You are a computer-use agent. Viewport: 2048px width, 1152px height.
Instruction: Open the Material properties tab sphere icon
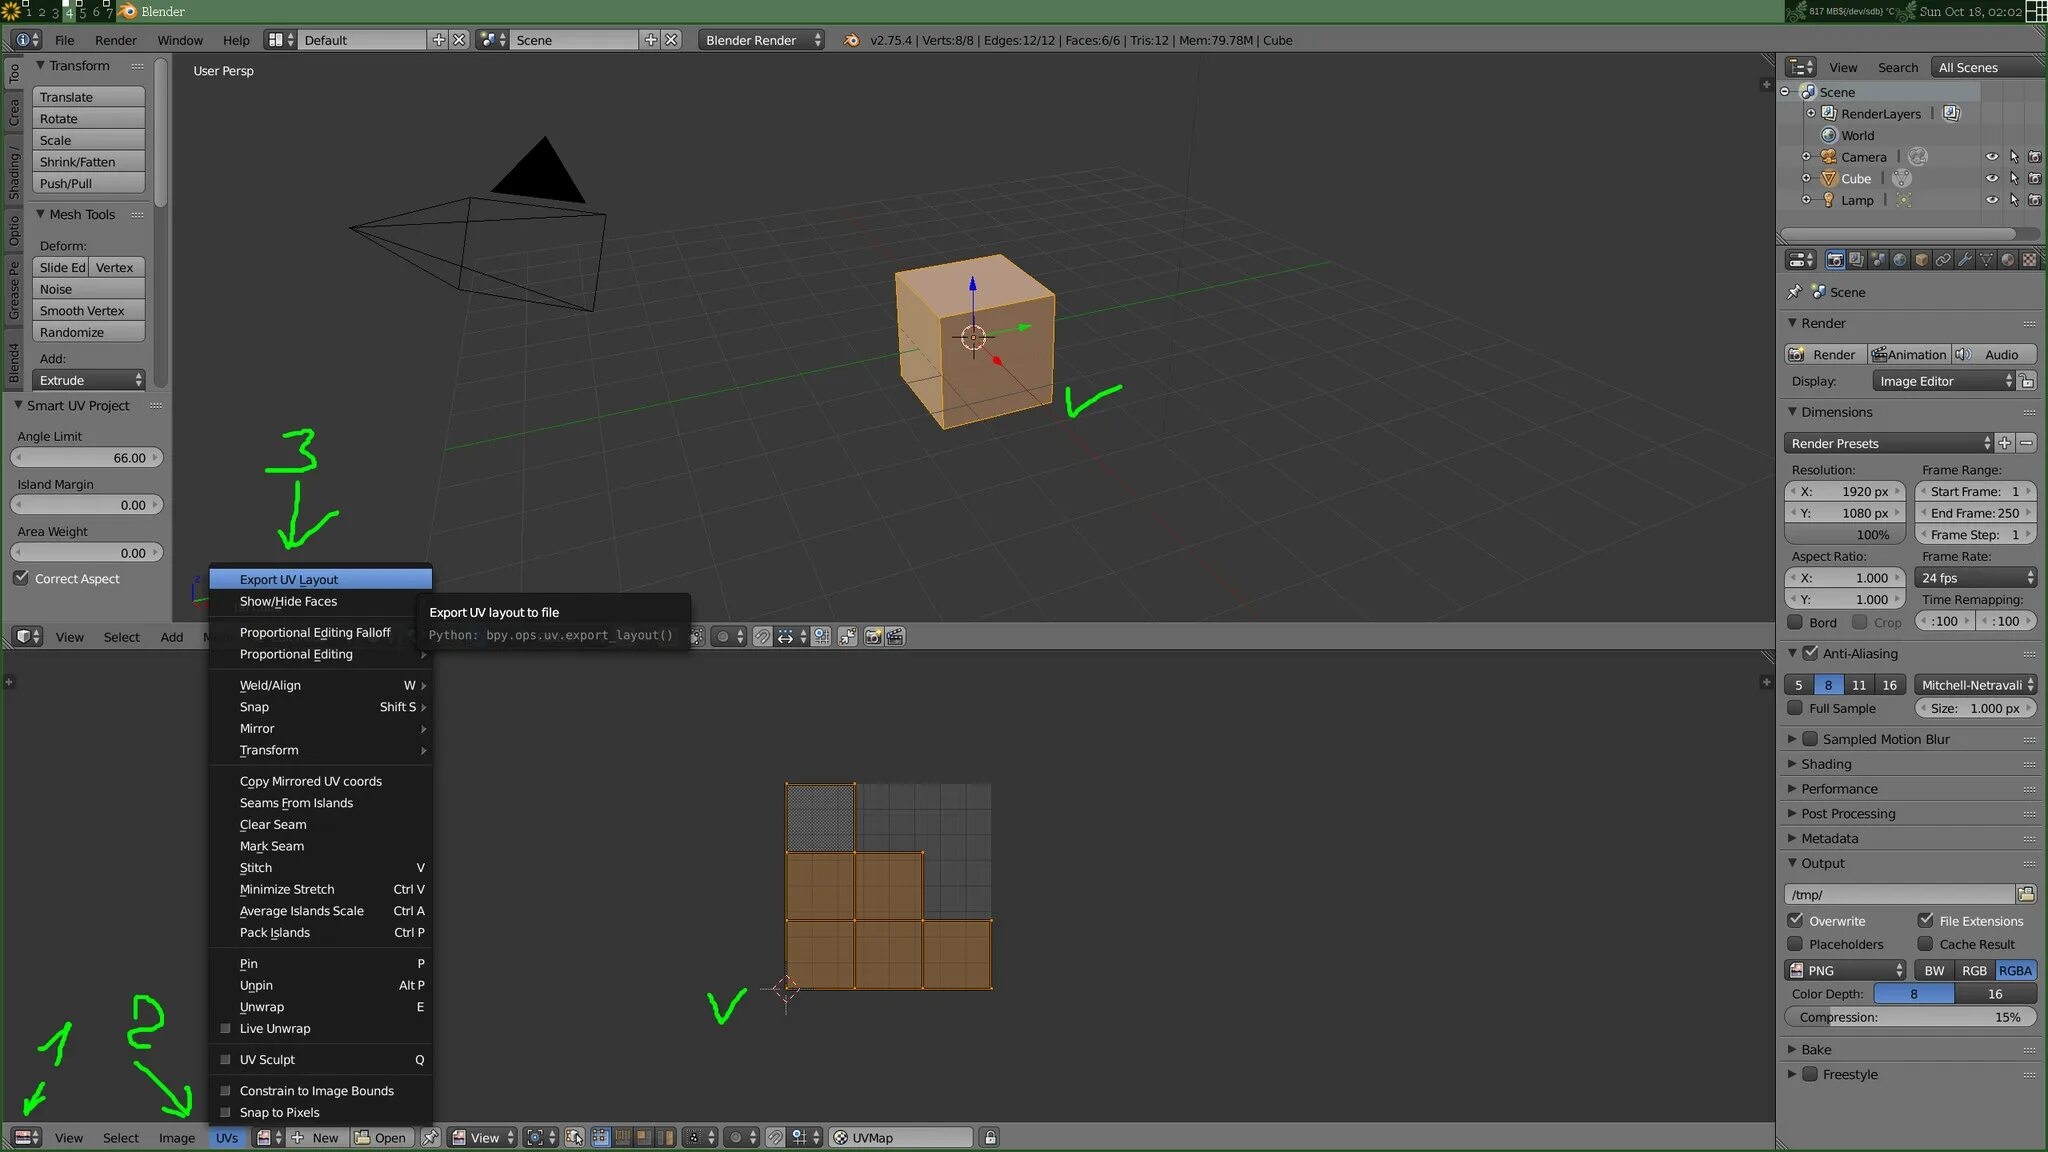click(x=2008, y=260)
